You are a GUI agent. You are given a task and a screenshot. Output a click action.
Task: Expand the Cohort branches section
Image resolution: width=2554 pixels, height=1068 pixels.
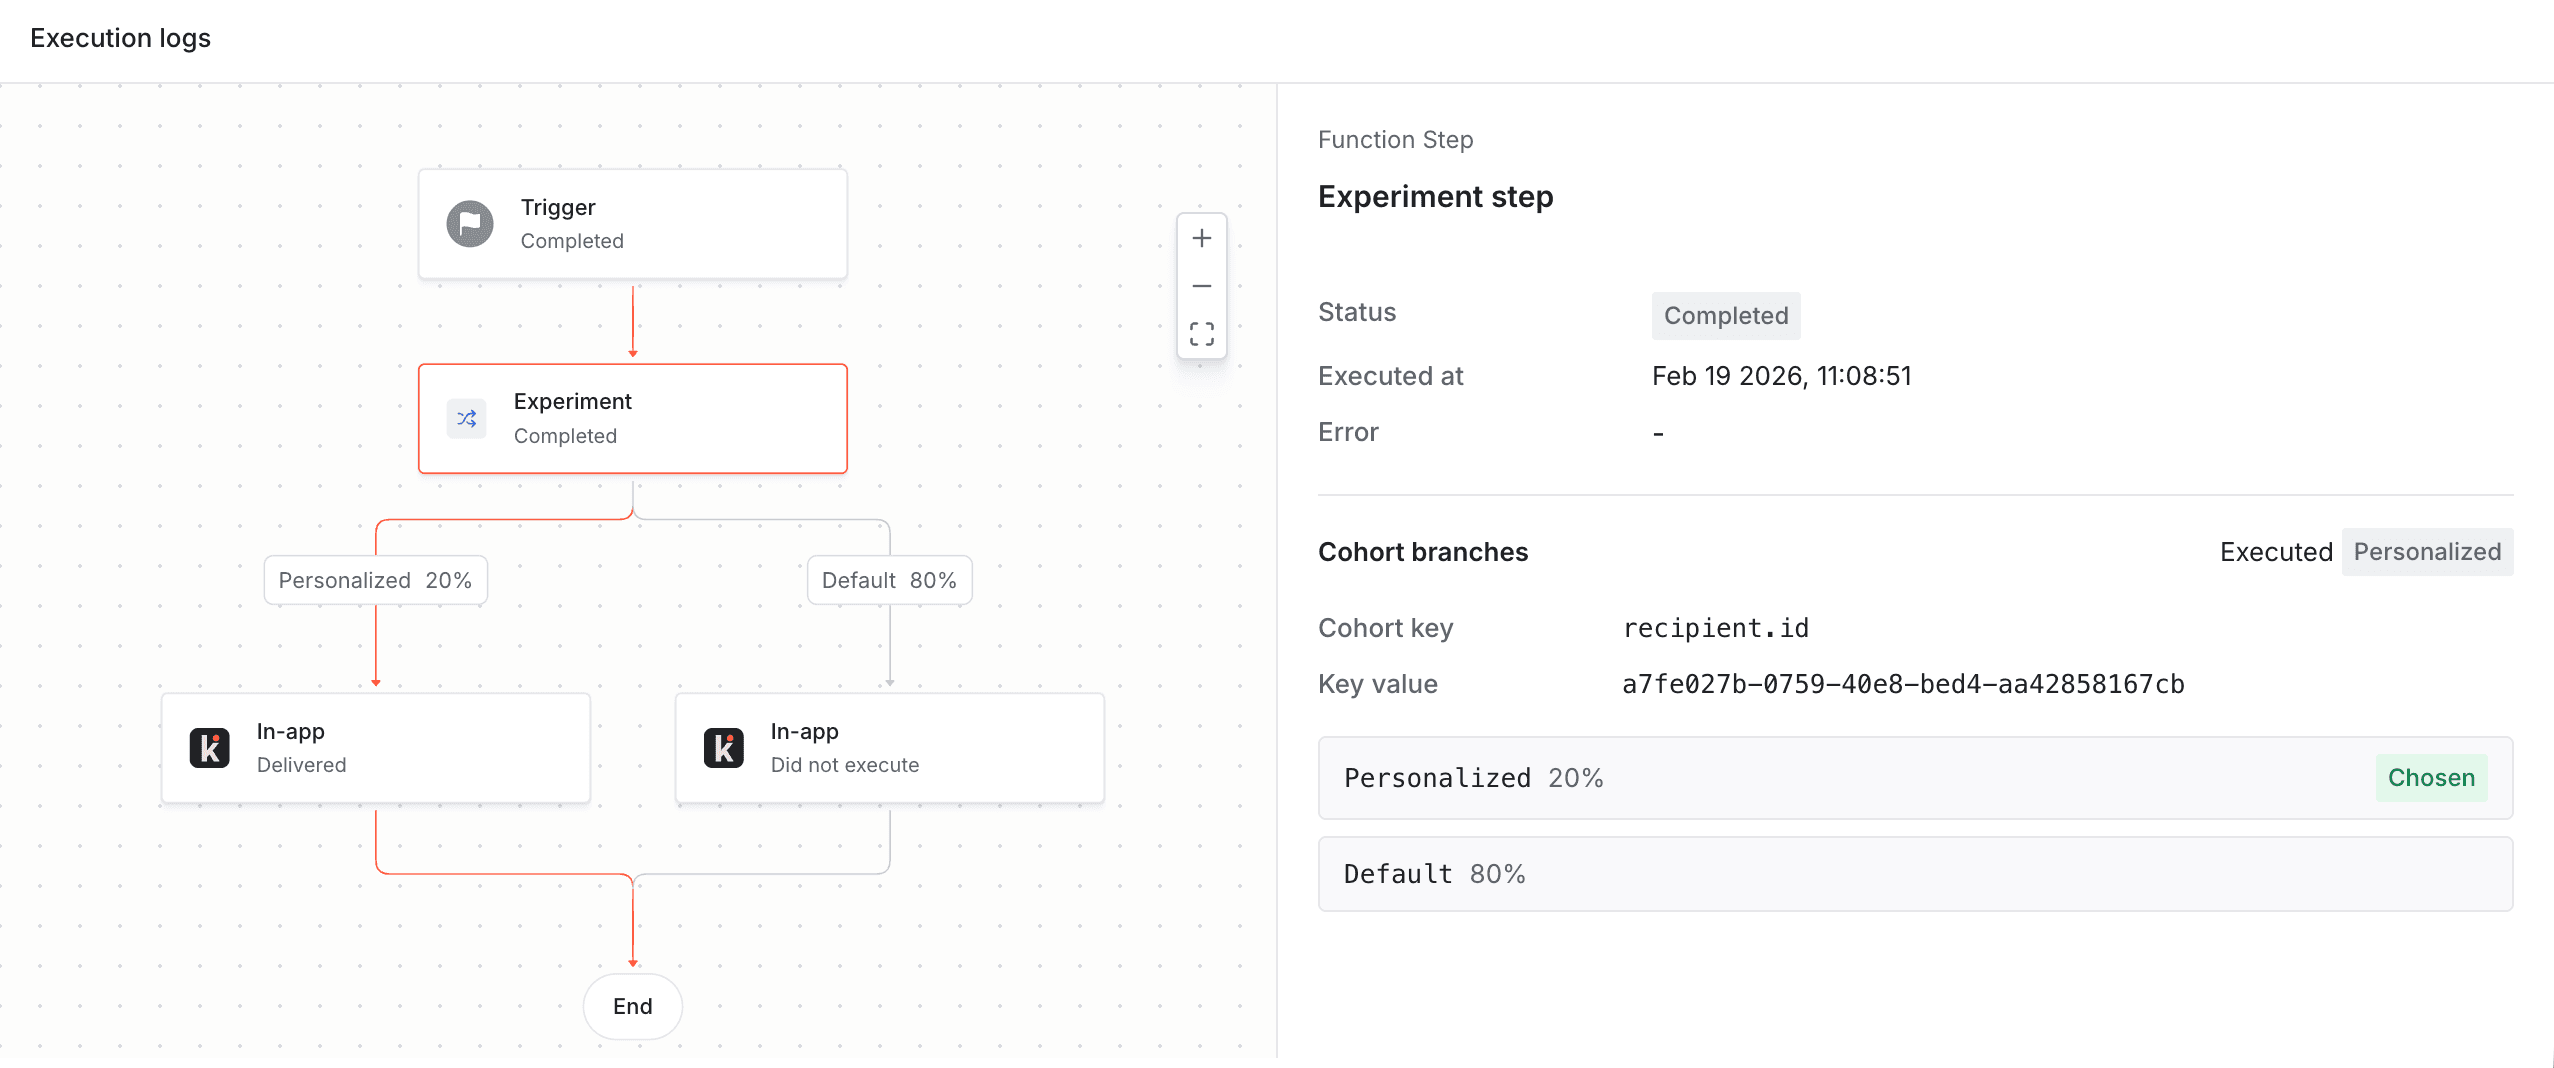tap(1423, 552)
